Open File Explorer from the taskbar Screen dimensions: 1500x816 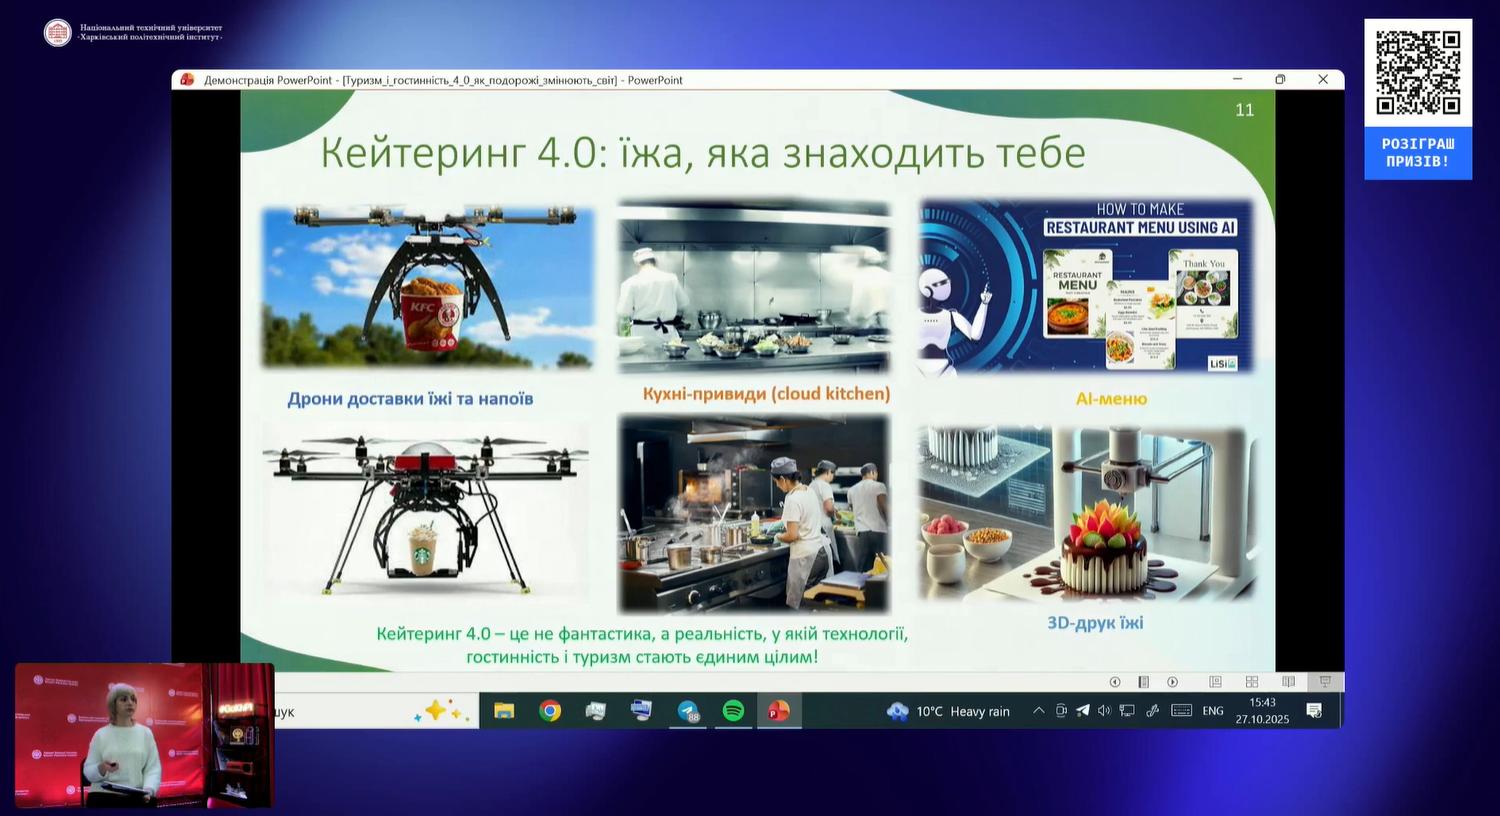504,711
